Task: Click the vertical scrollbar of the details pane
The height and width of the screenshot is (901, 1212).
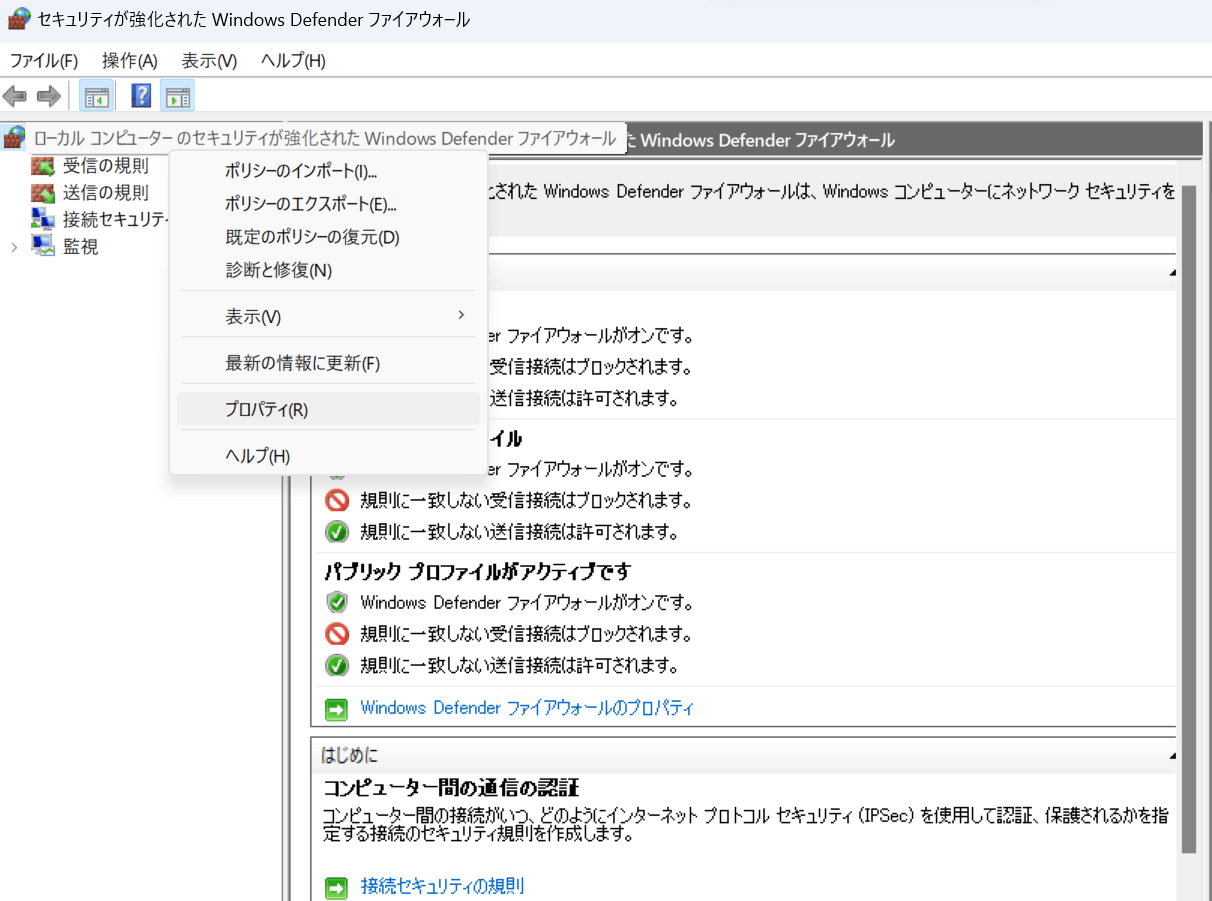Action: (x=1188, y=518)
